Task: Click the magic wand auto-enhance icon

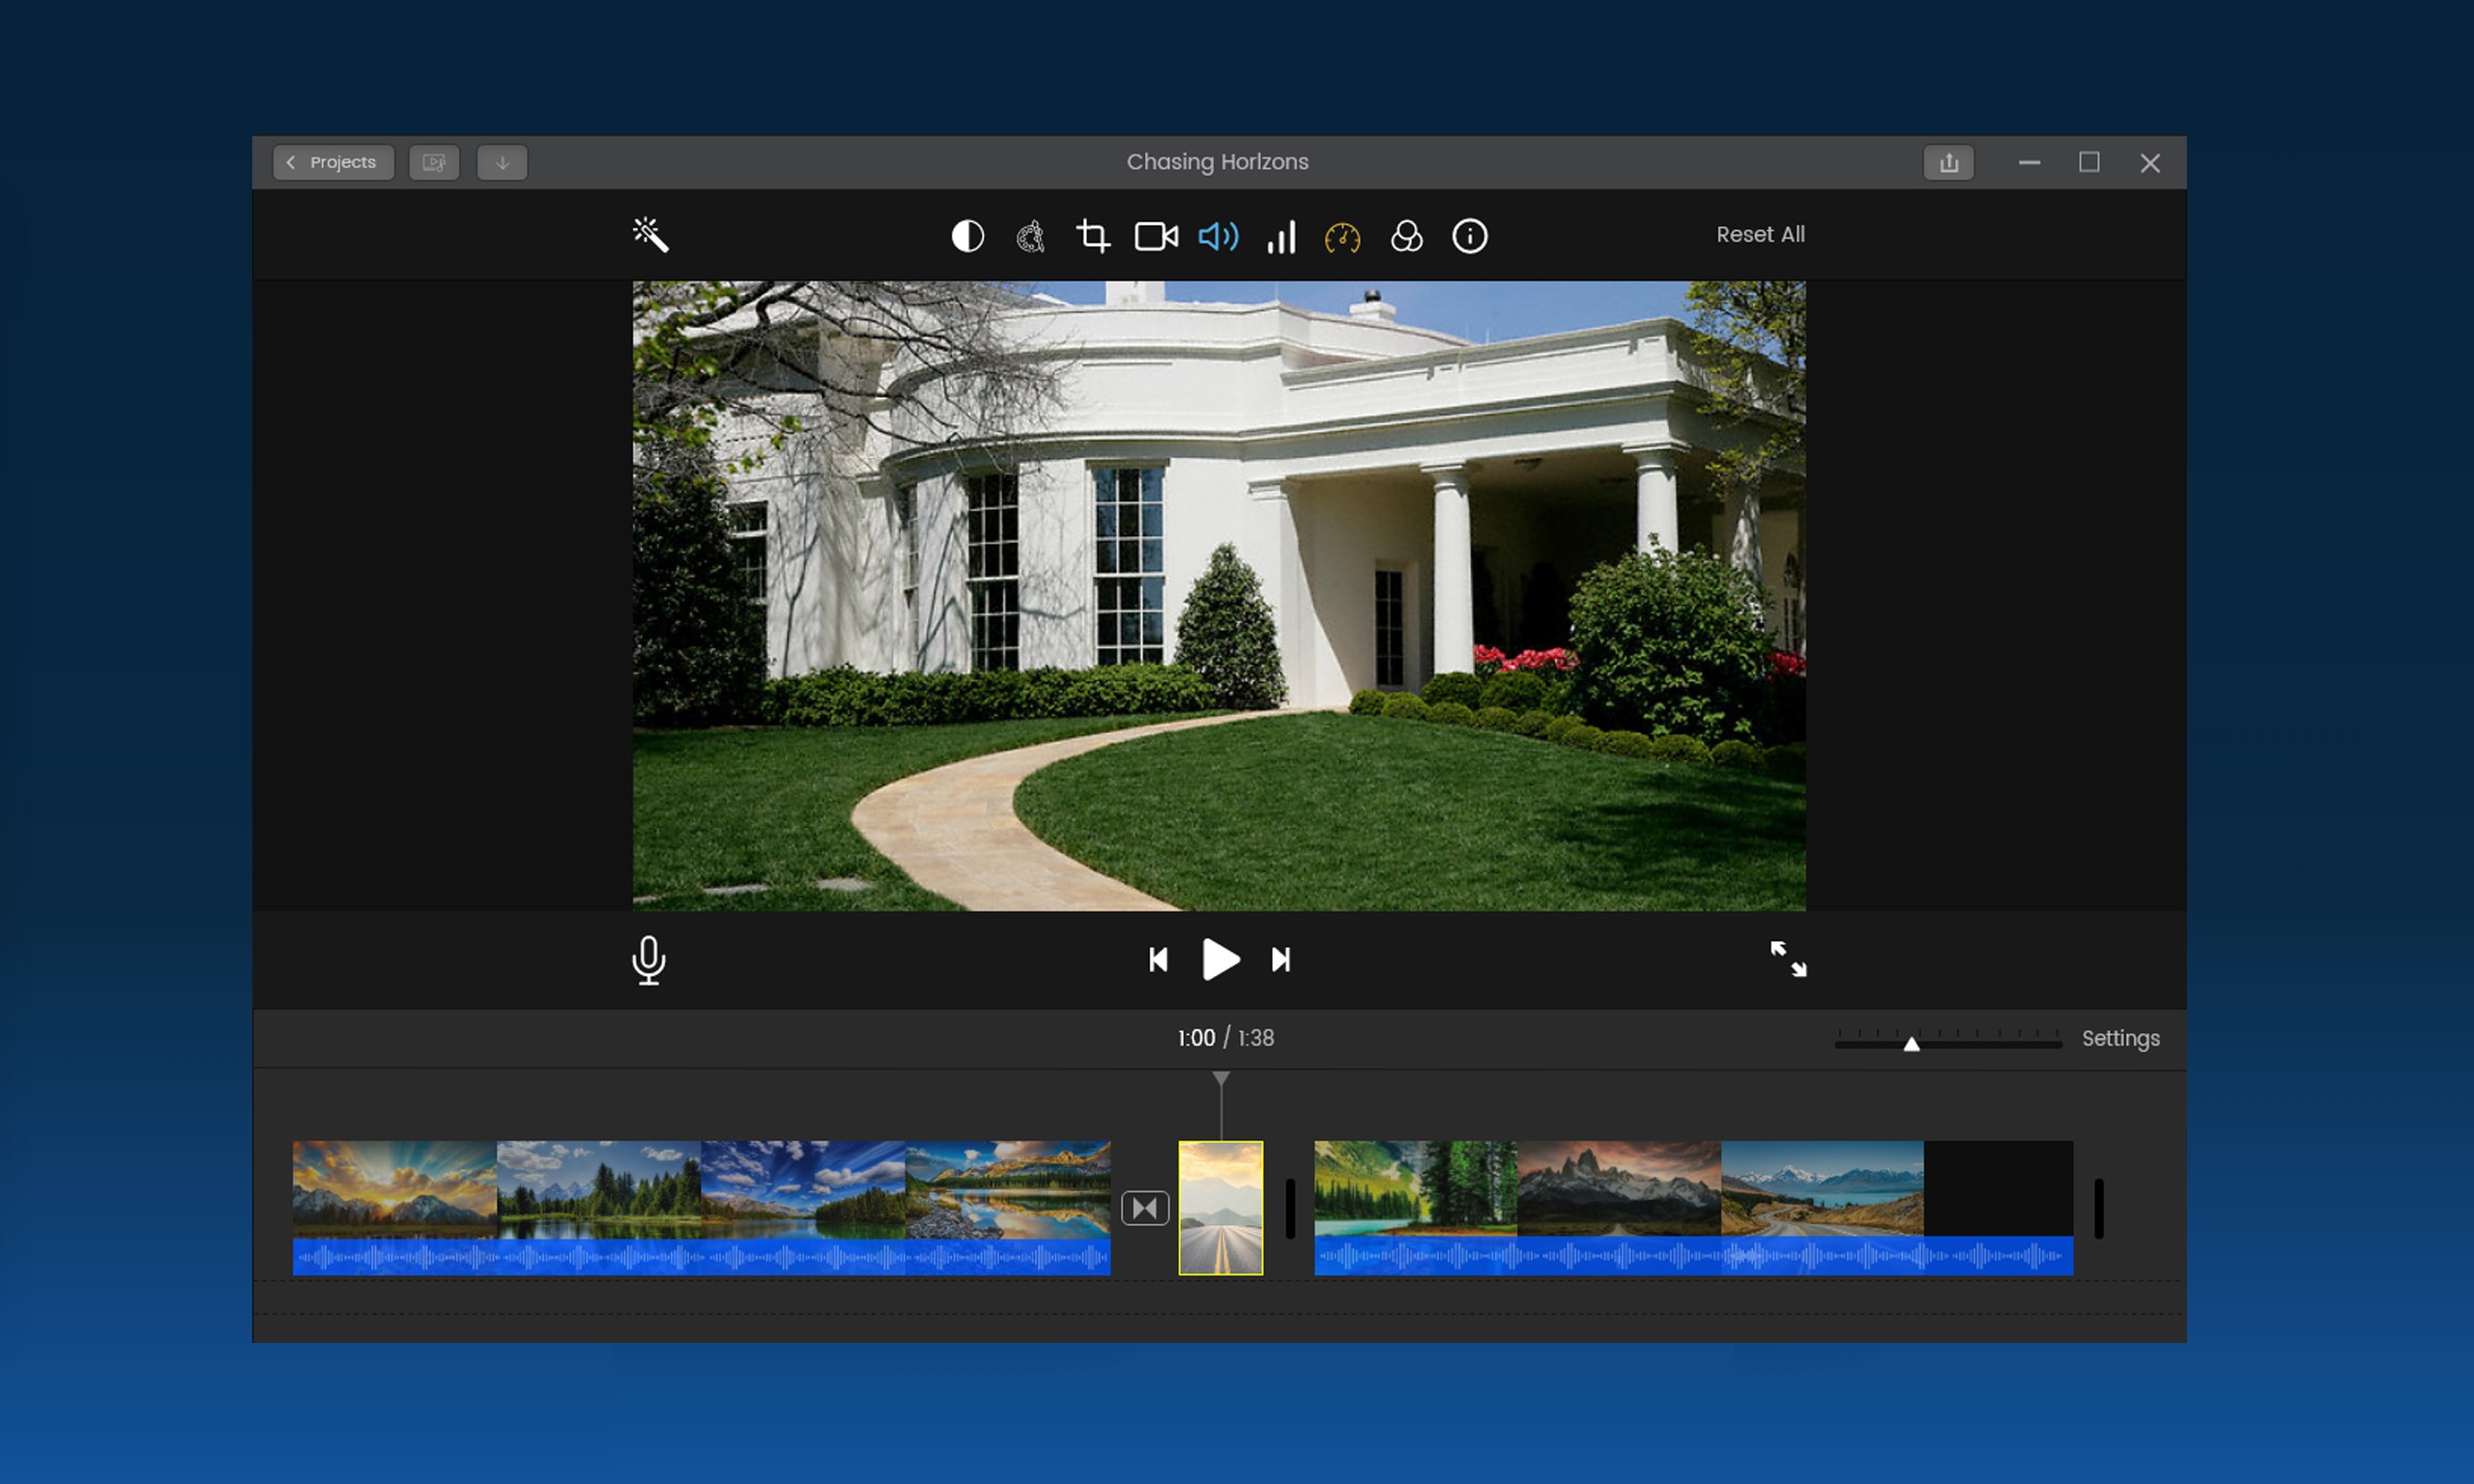Action: tap(650, 235)
